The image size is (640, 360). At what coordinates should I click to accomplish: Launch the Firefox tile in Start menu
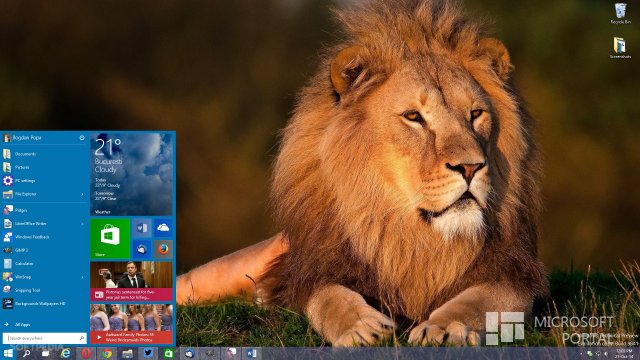tap(163, 249)
